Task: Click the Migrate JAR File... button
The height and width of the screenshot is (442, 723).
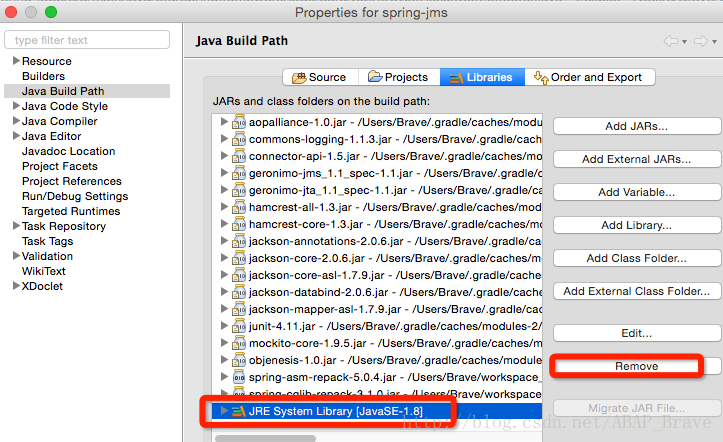Action: click(x=636, y=408)
